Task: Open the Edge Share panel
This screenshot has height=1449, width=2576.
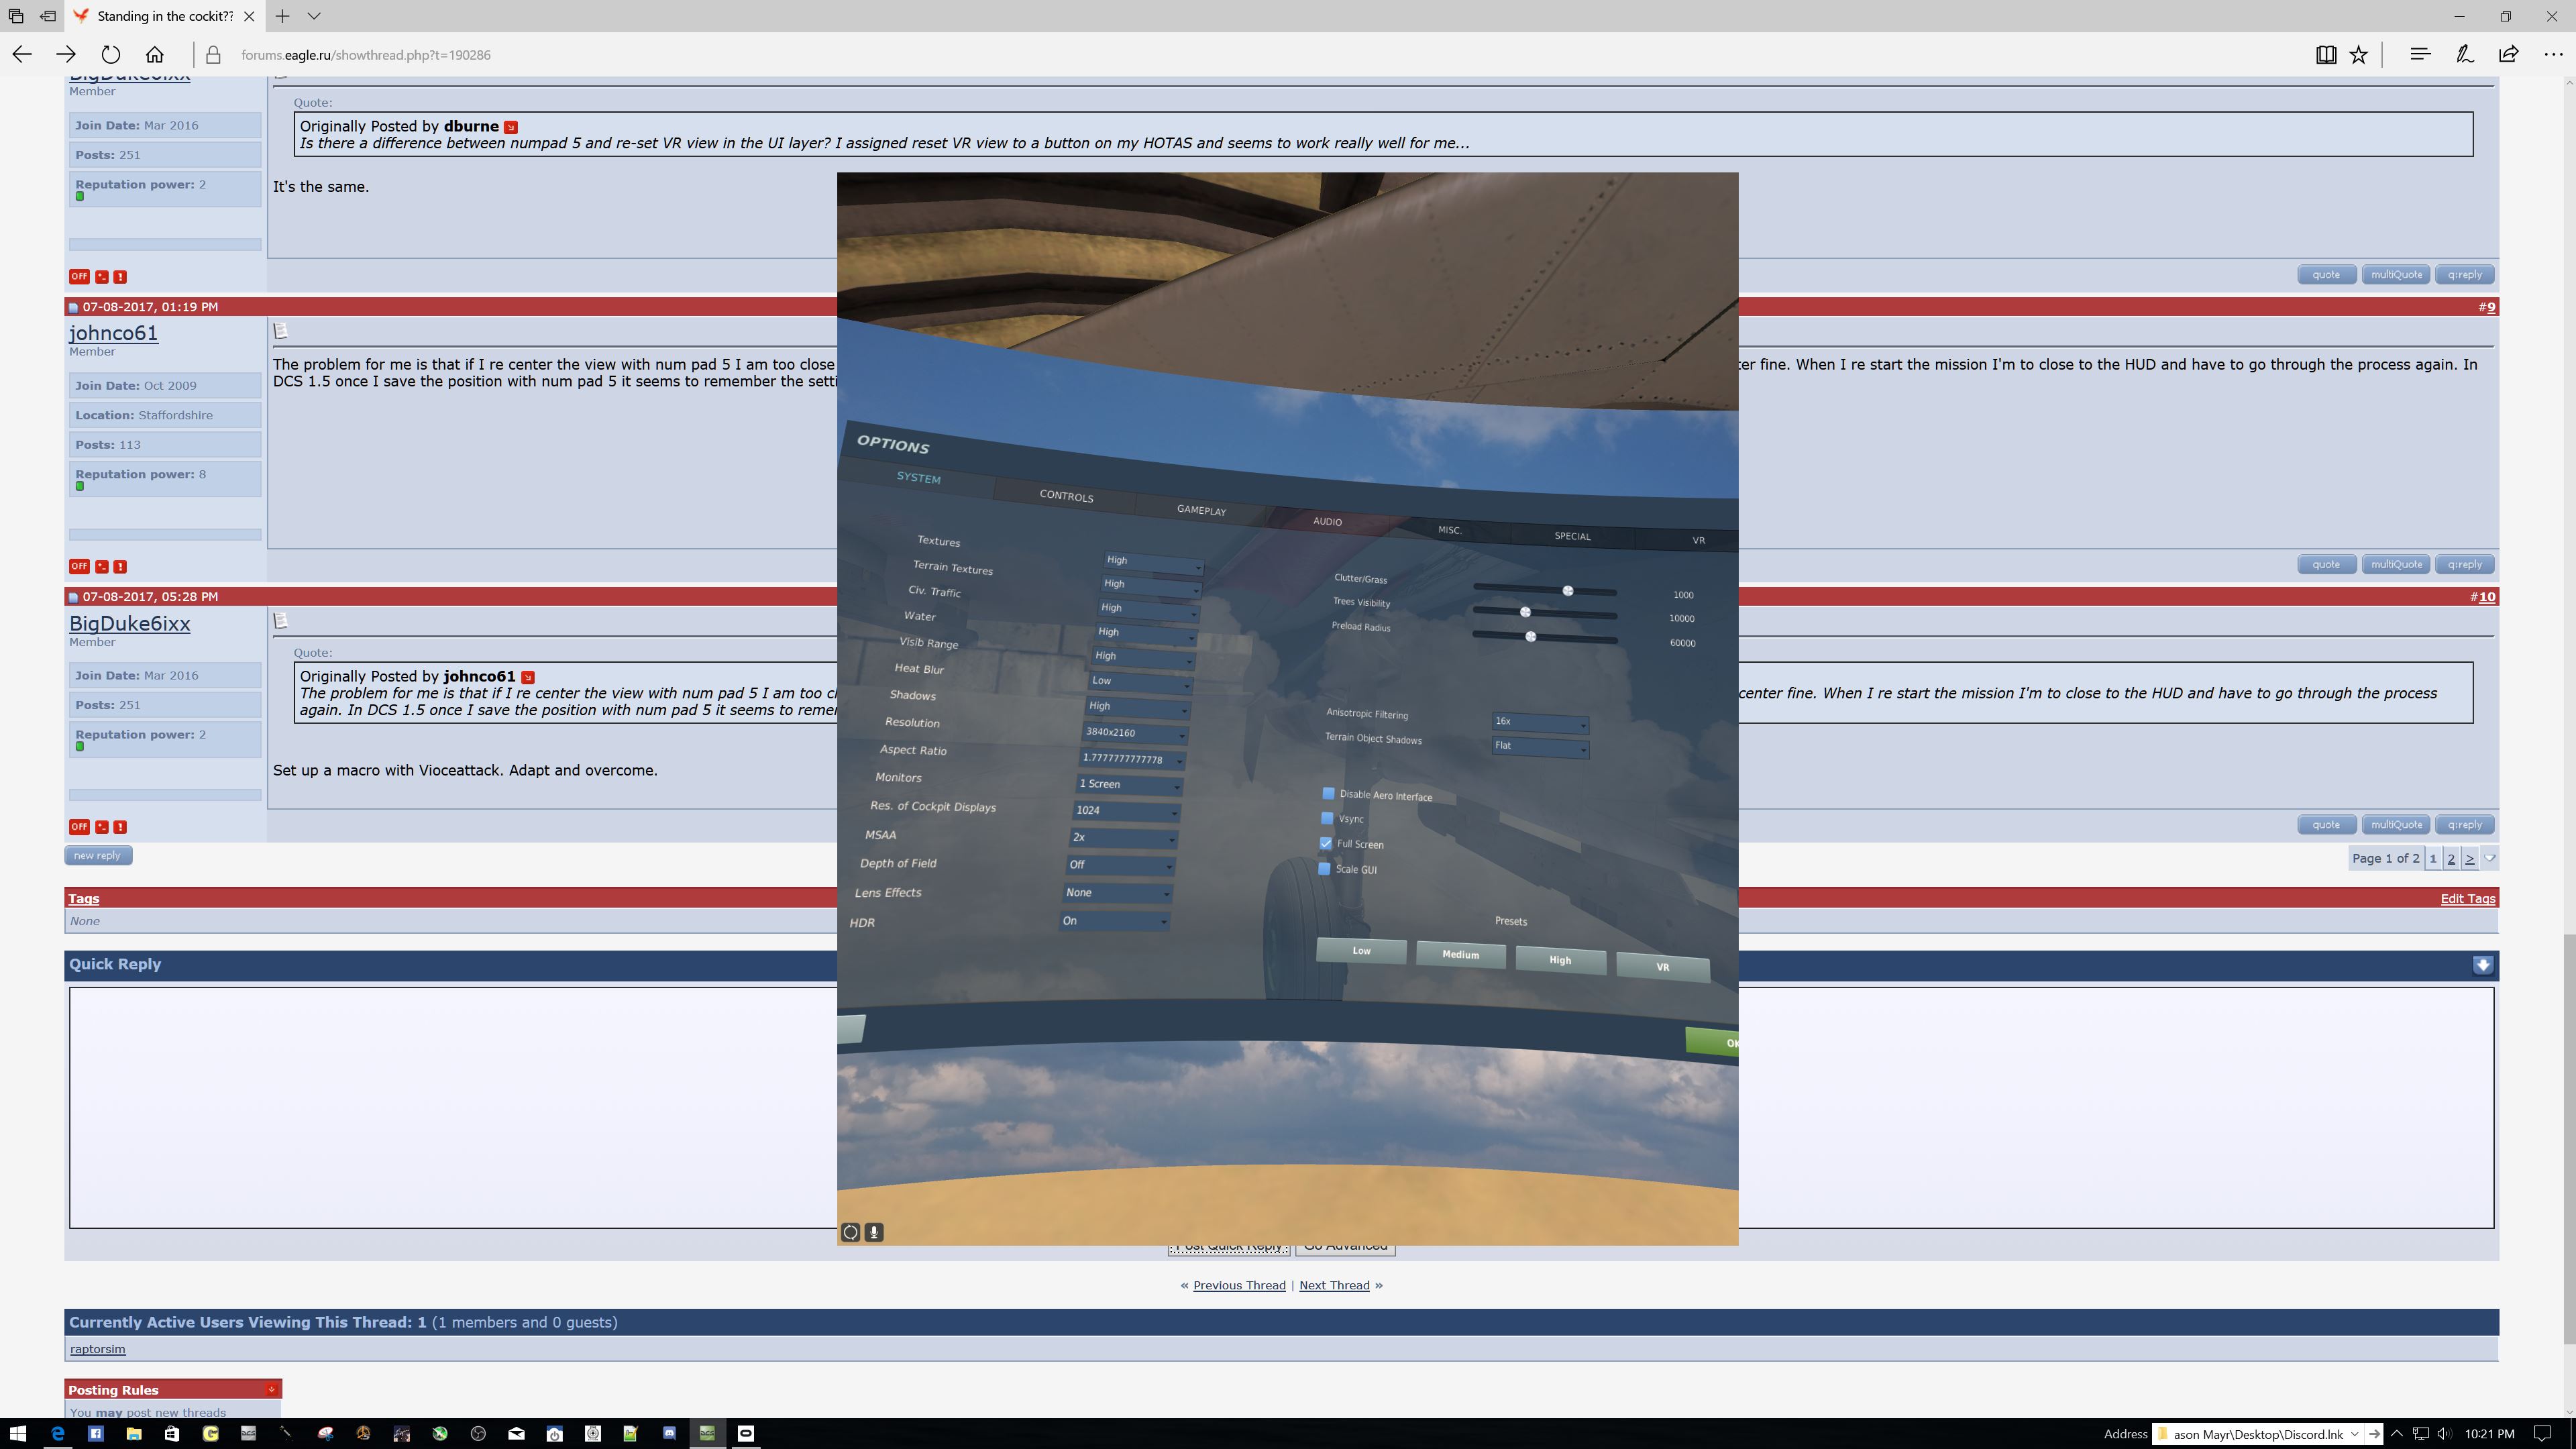Action: 2508,54
